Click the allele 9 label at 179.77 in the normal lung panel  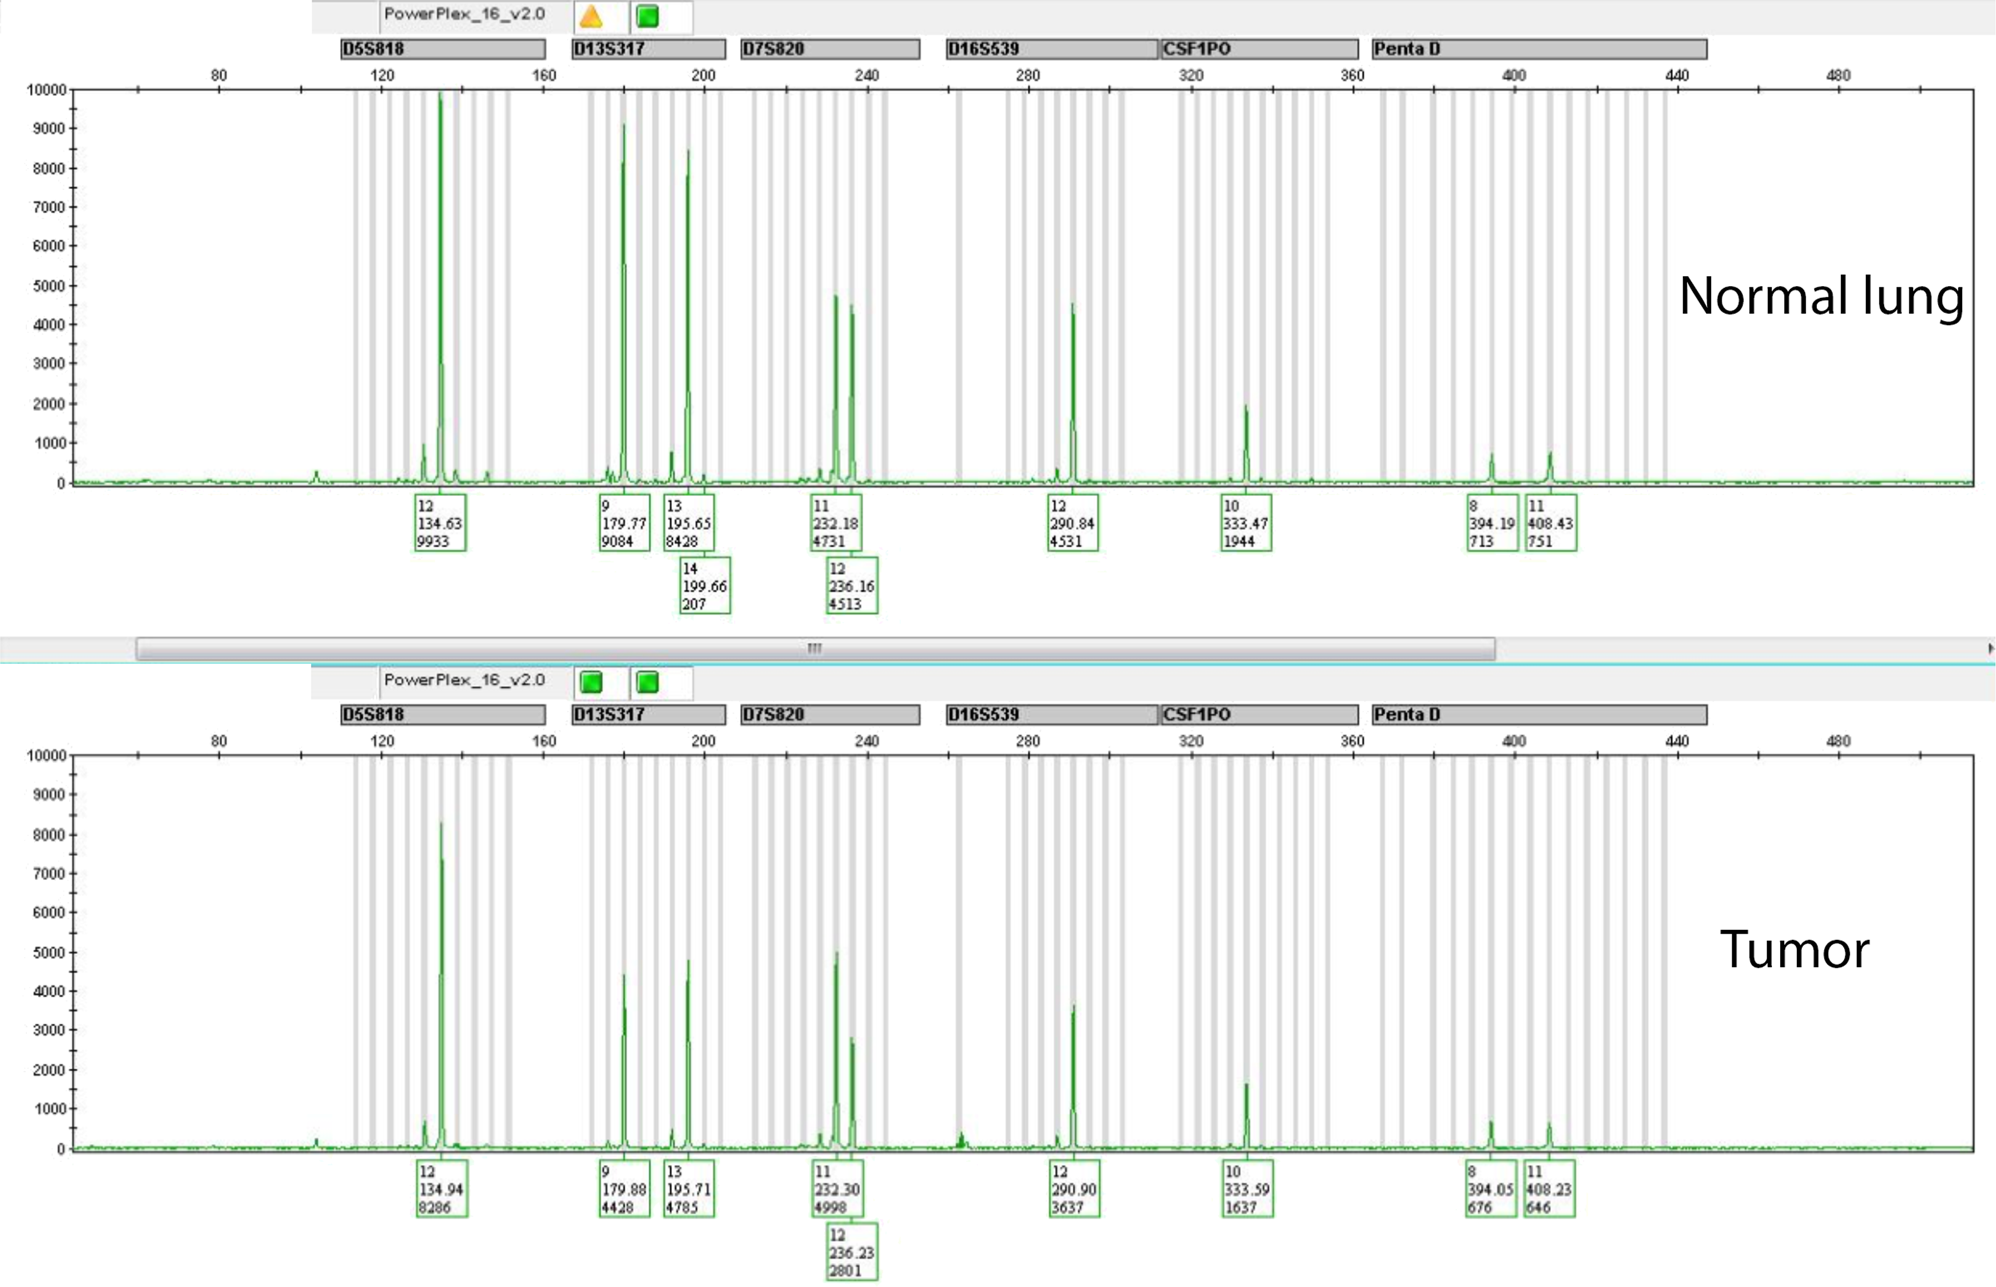[624, 523]
